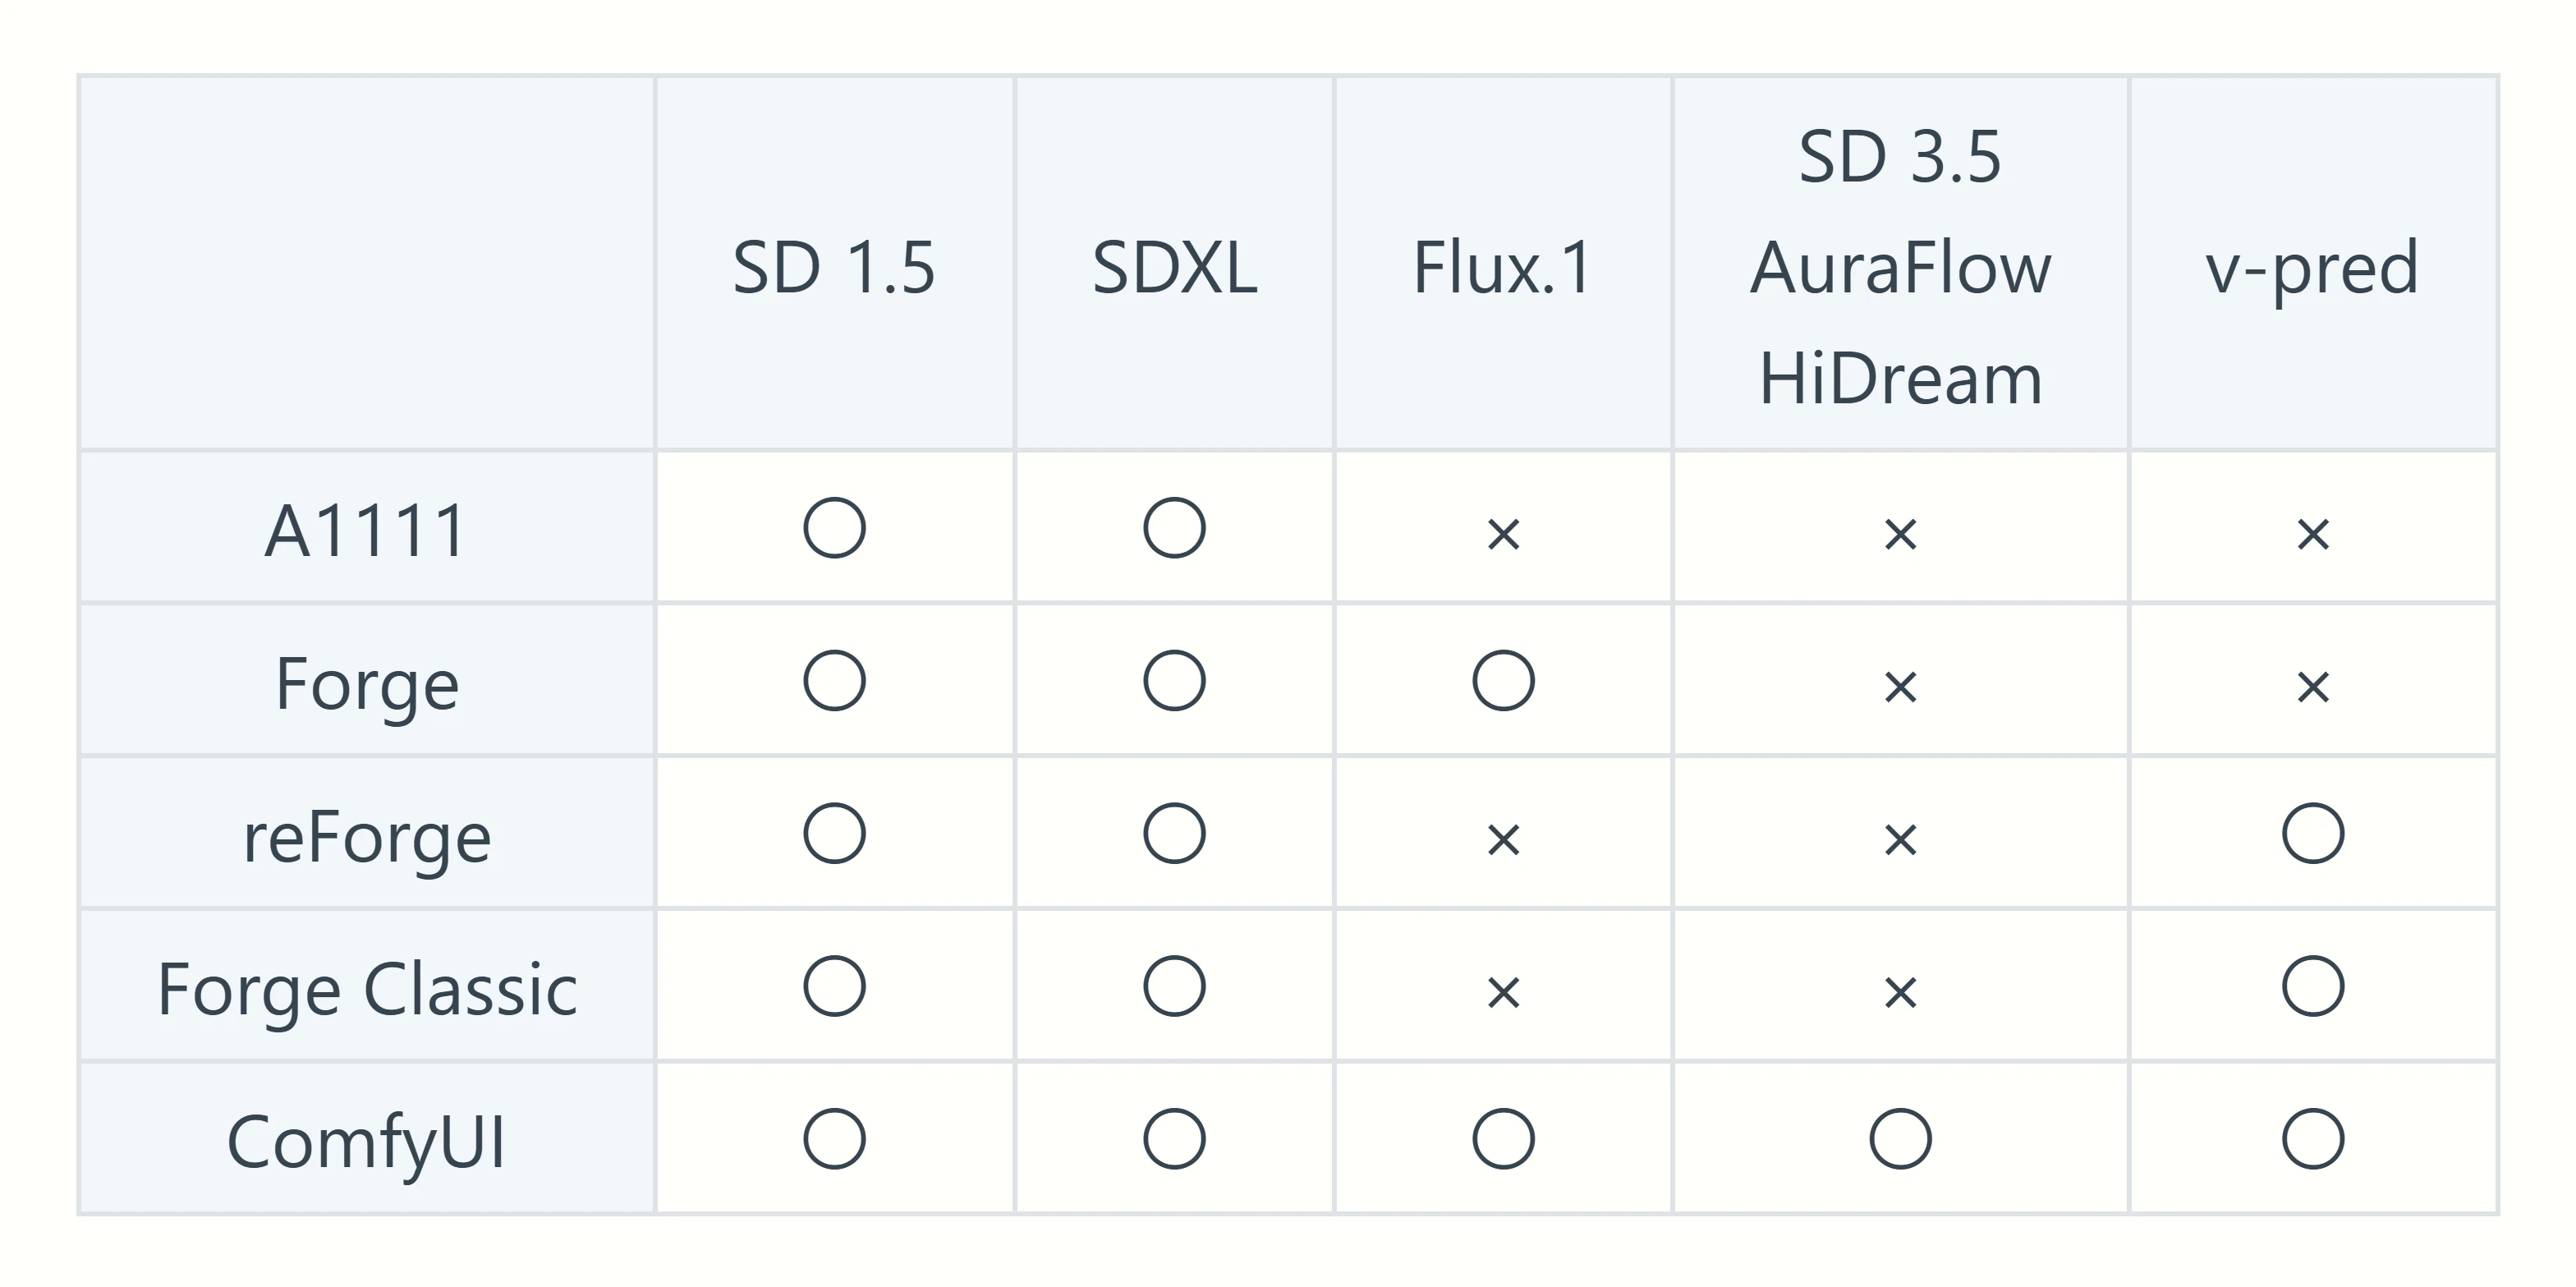Click the circle for ComfyUI under v-pred

point(2313,1138)
